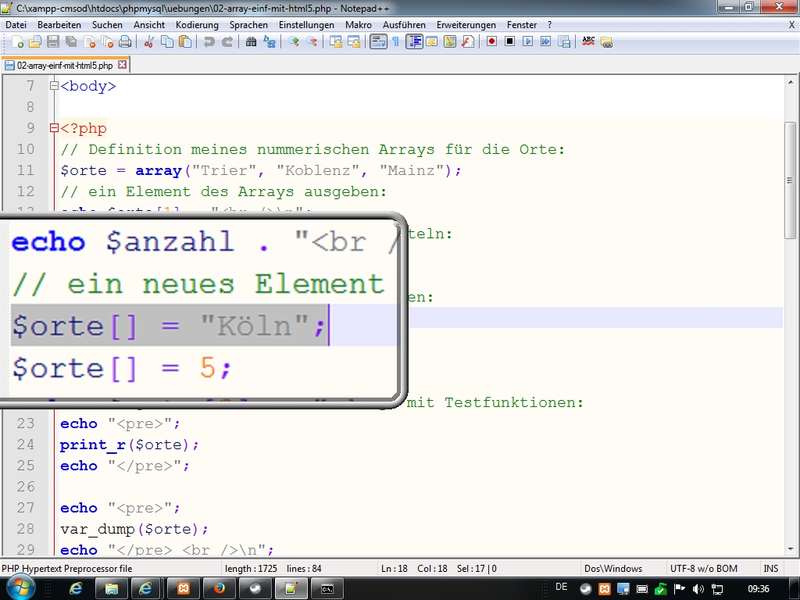Image resolution: width=800 pixels, height=600 pixels.
Task: Open the Find binoculars tool
Action: tap(251, 42)
